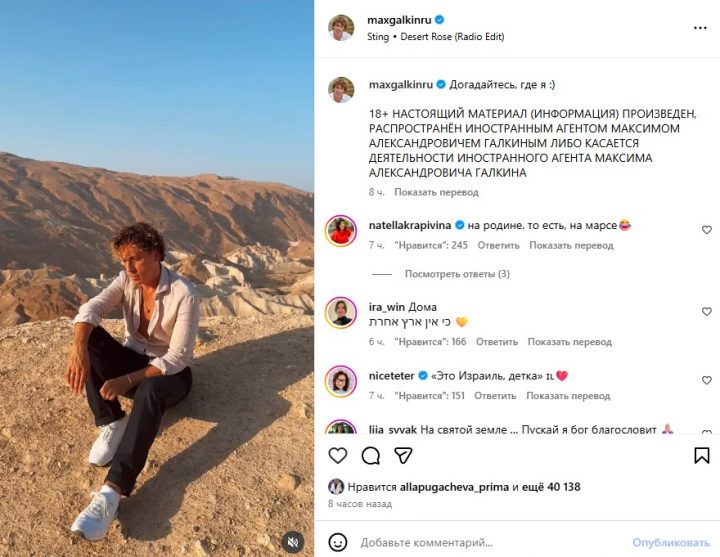Open the maxgalkinru profile avatar in the header

coord(341,28)
